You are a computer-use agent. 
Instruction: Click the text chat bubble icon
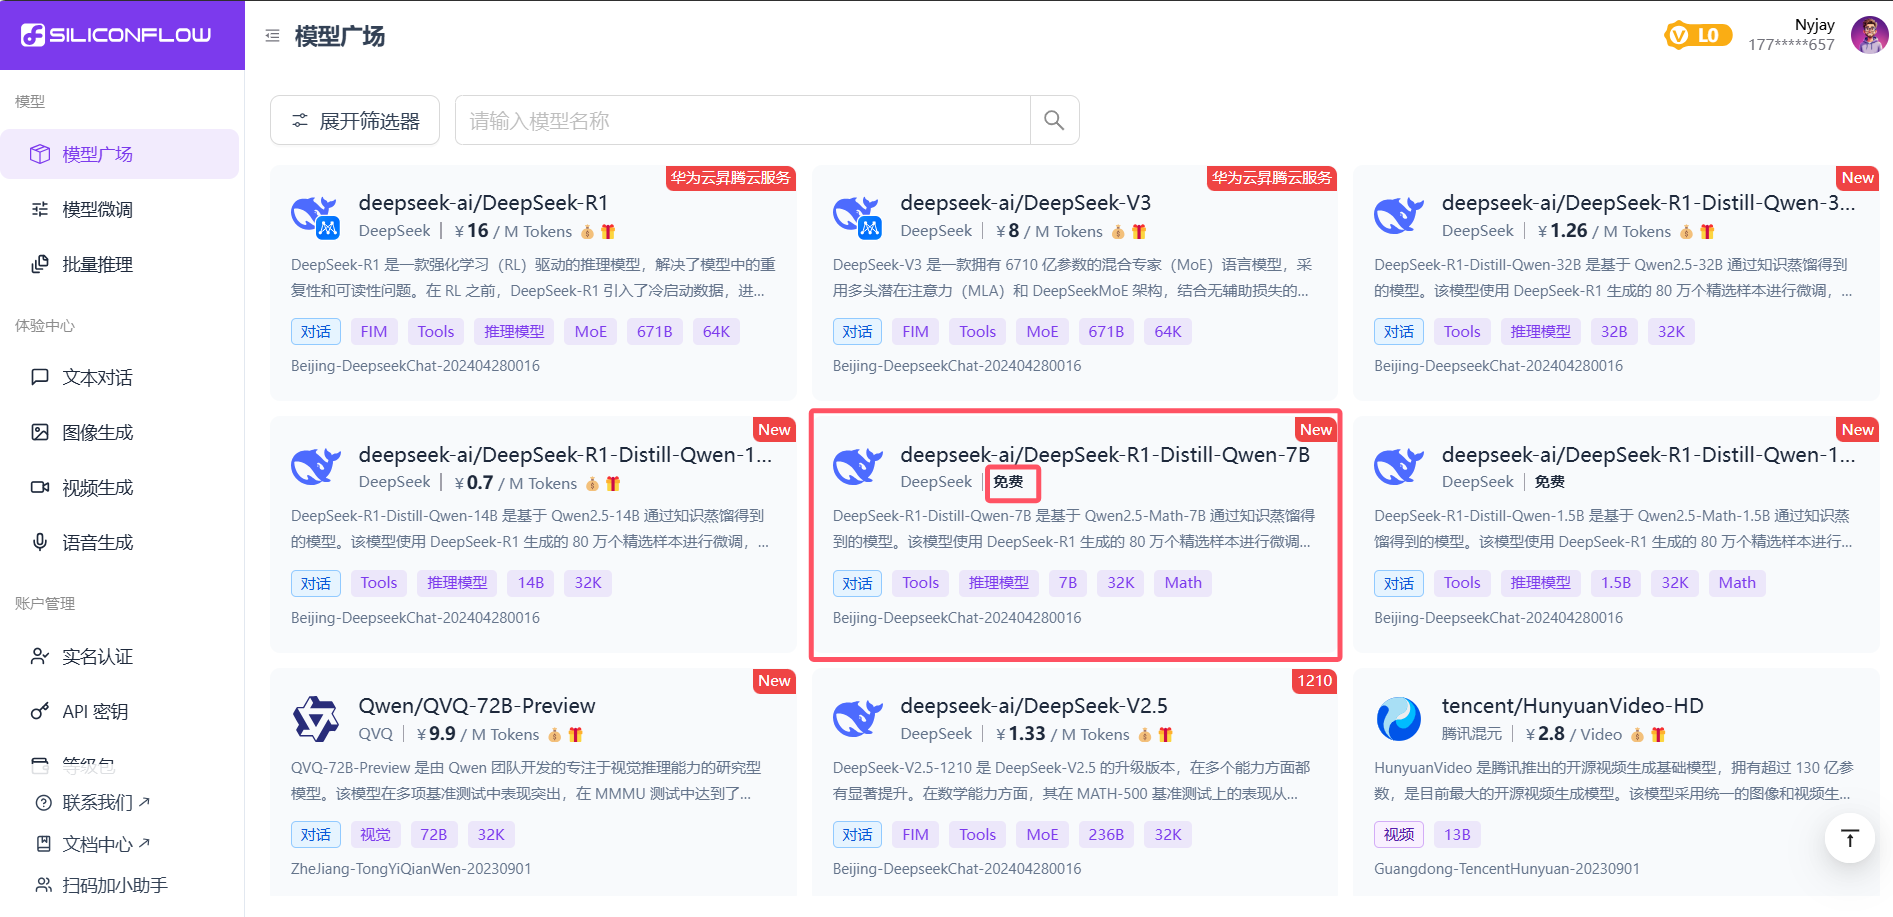click(40, 377)
